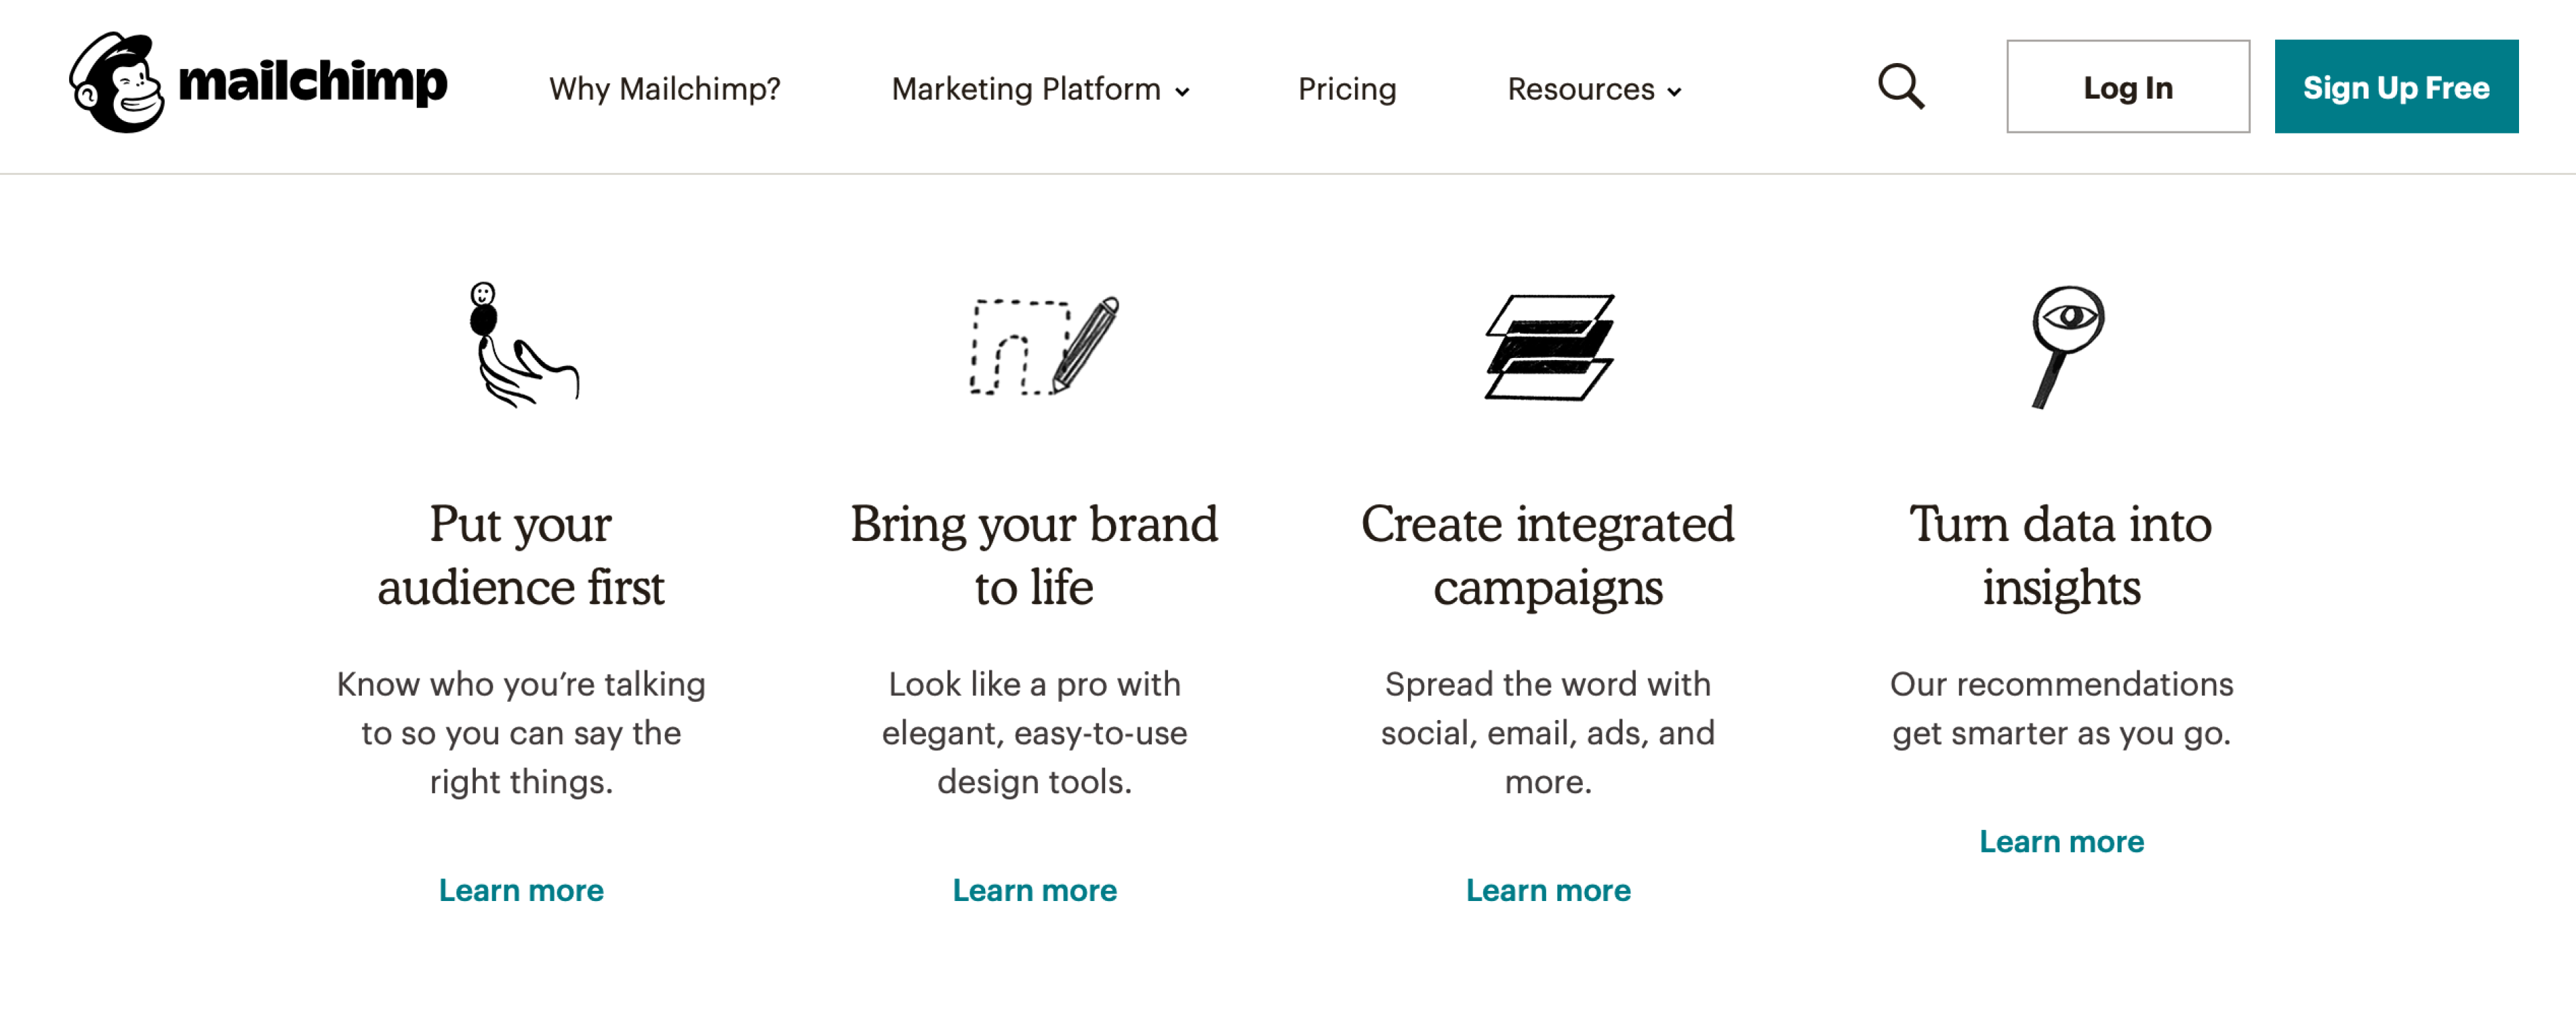Navigate to the Pricing page
The image size is (2576, 1019).
click(1347, 89)
